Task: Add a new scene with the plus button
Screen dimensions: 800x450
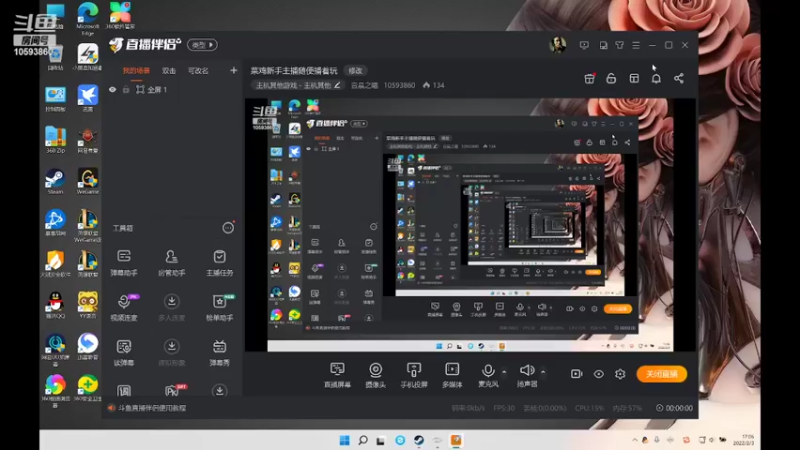Action: tap(234, 70)
